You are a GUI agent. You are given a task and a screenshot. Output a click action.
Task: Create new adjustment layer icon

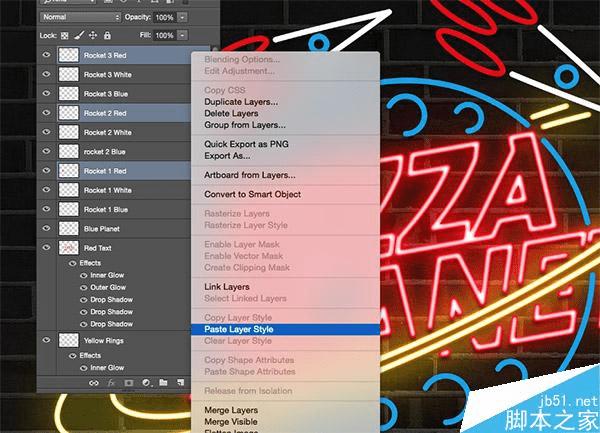pos(146,383)
